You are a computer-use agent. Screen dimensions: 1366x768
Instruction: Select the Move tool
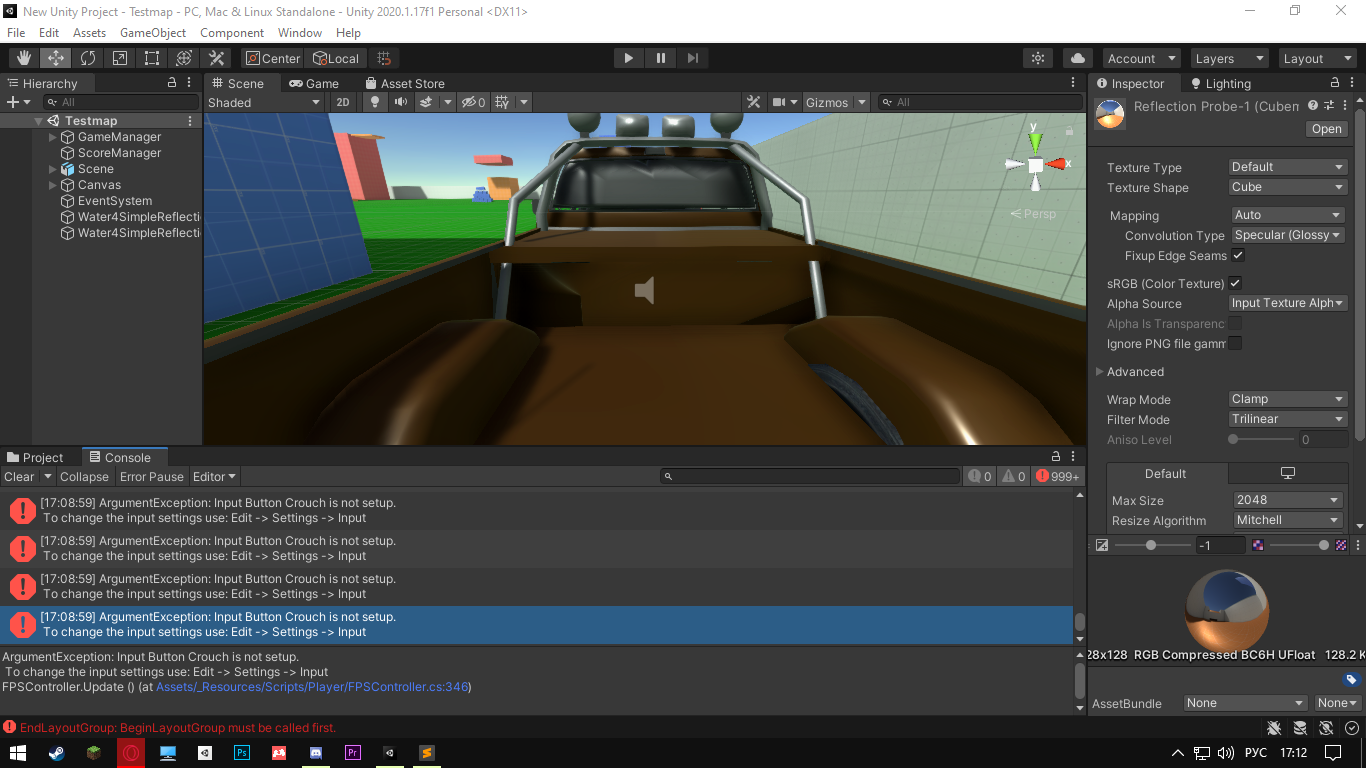(x=55, y=58)
